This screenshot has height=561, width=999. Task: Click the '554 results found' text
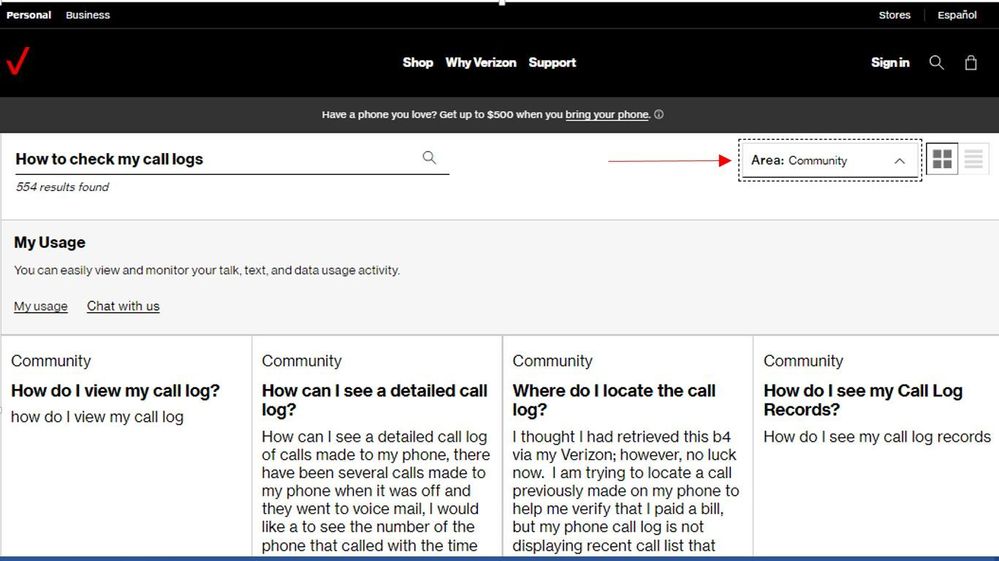tap(62, 187)
